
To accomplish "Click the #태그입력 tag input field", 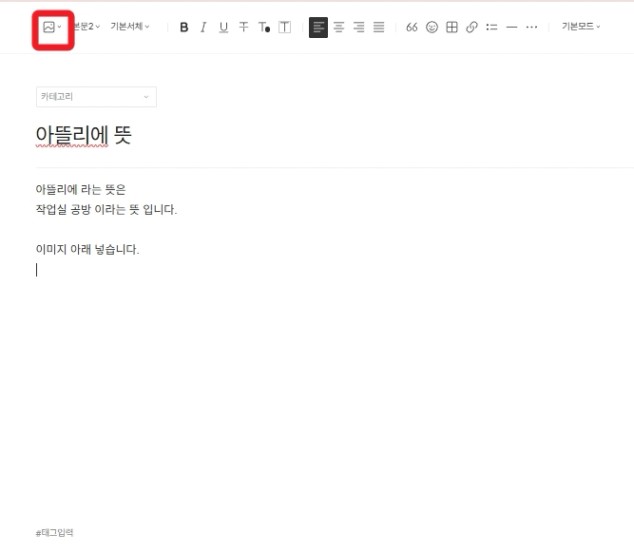I will click(55, 533).
